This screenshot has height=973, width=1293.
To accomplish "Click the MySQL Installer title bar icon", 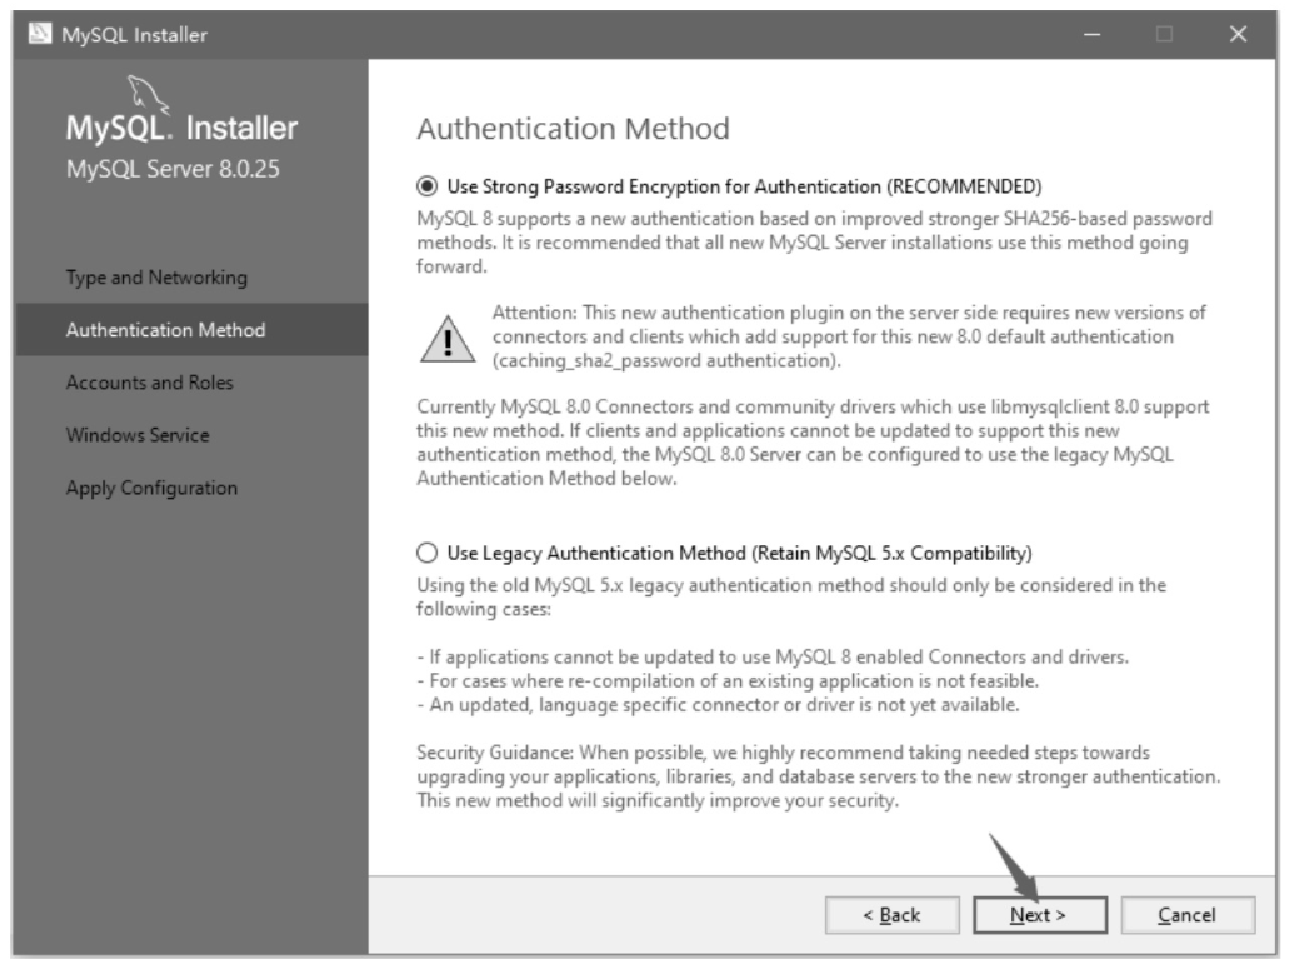I will point(40,34).
